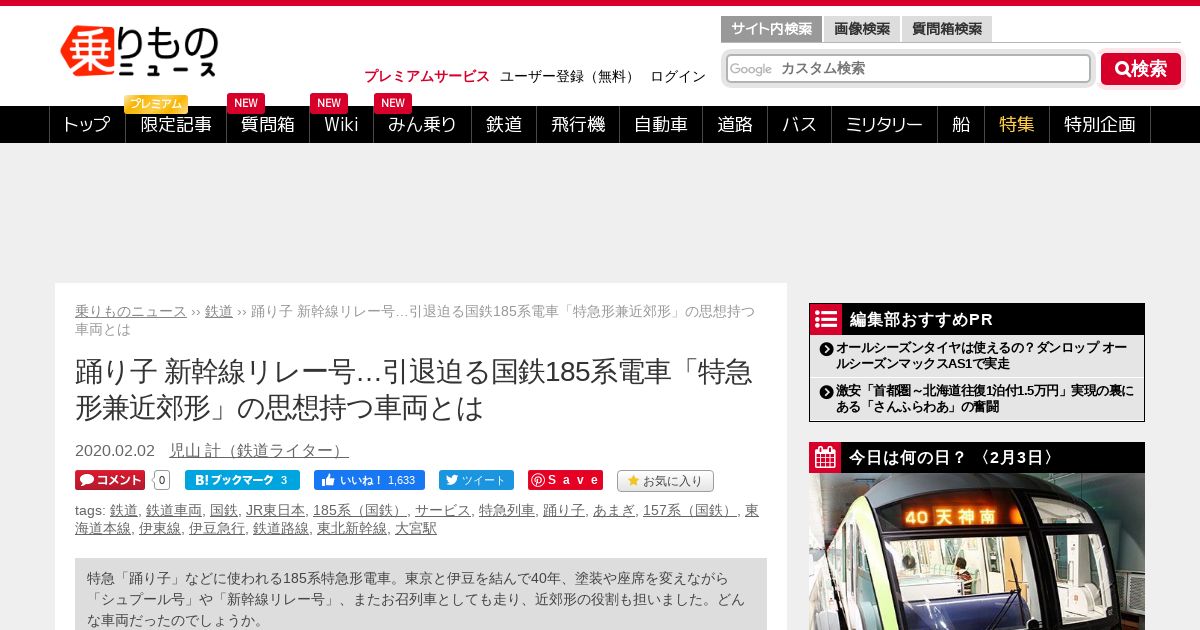Open Wiki in navigation bar
The width and height of the screenshot is (1200, 630).
[x=341, y=124]
